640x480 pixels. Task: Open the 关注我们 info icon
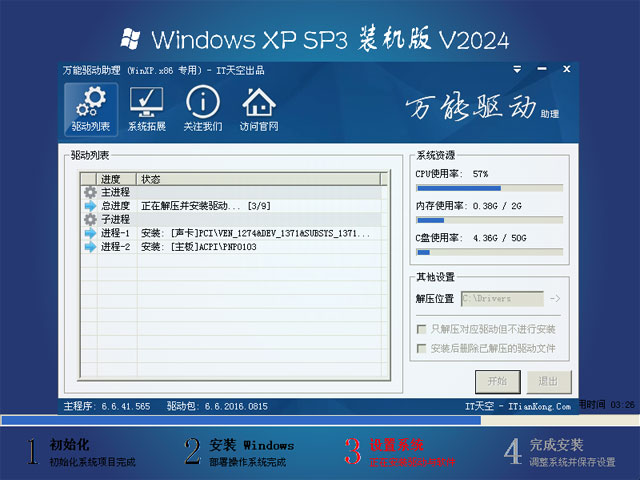[203, 109]
